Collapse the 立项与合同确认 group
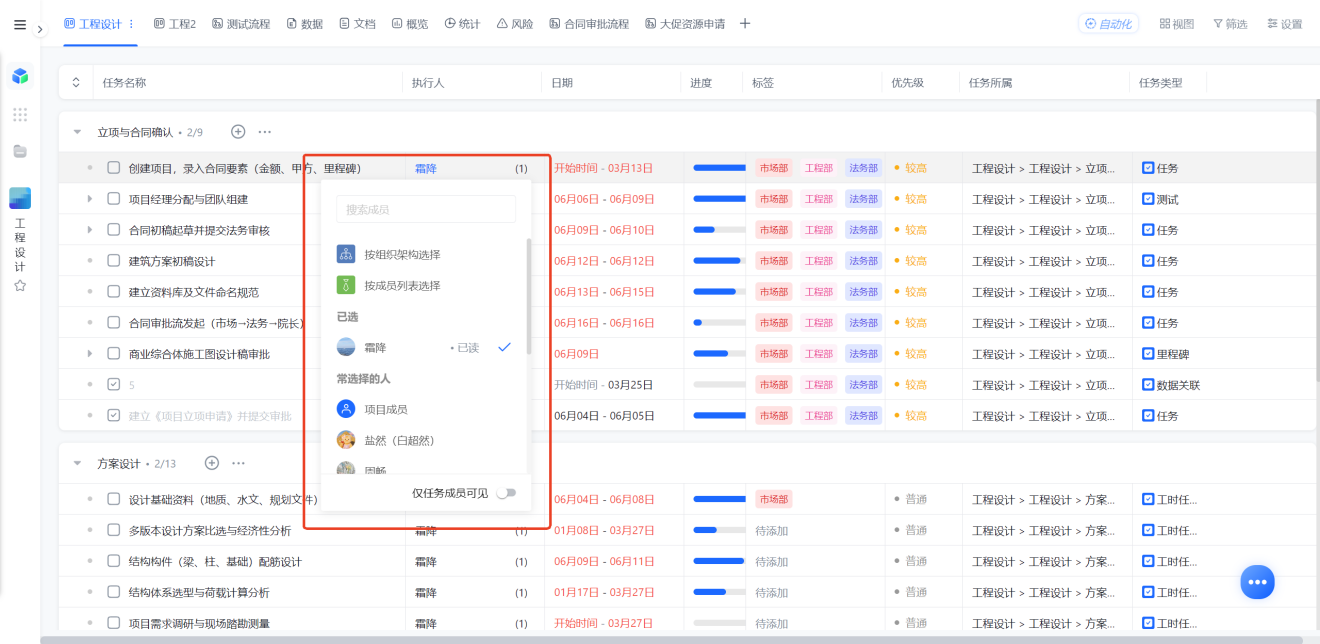This screenshot has width=1320, height=644. [x=77, y=132]
